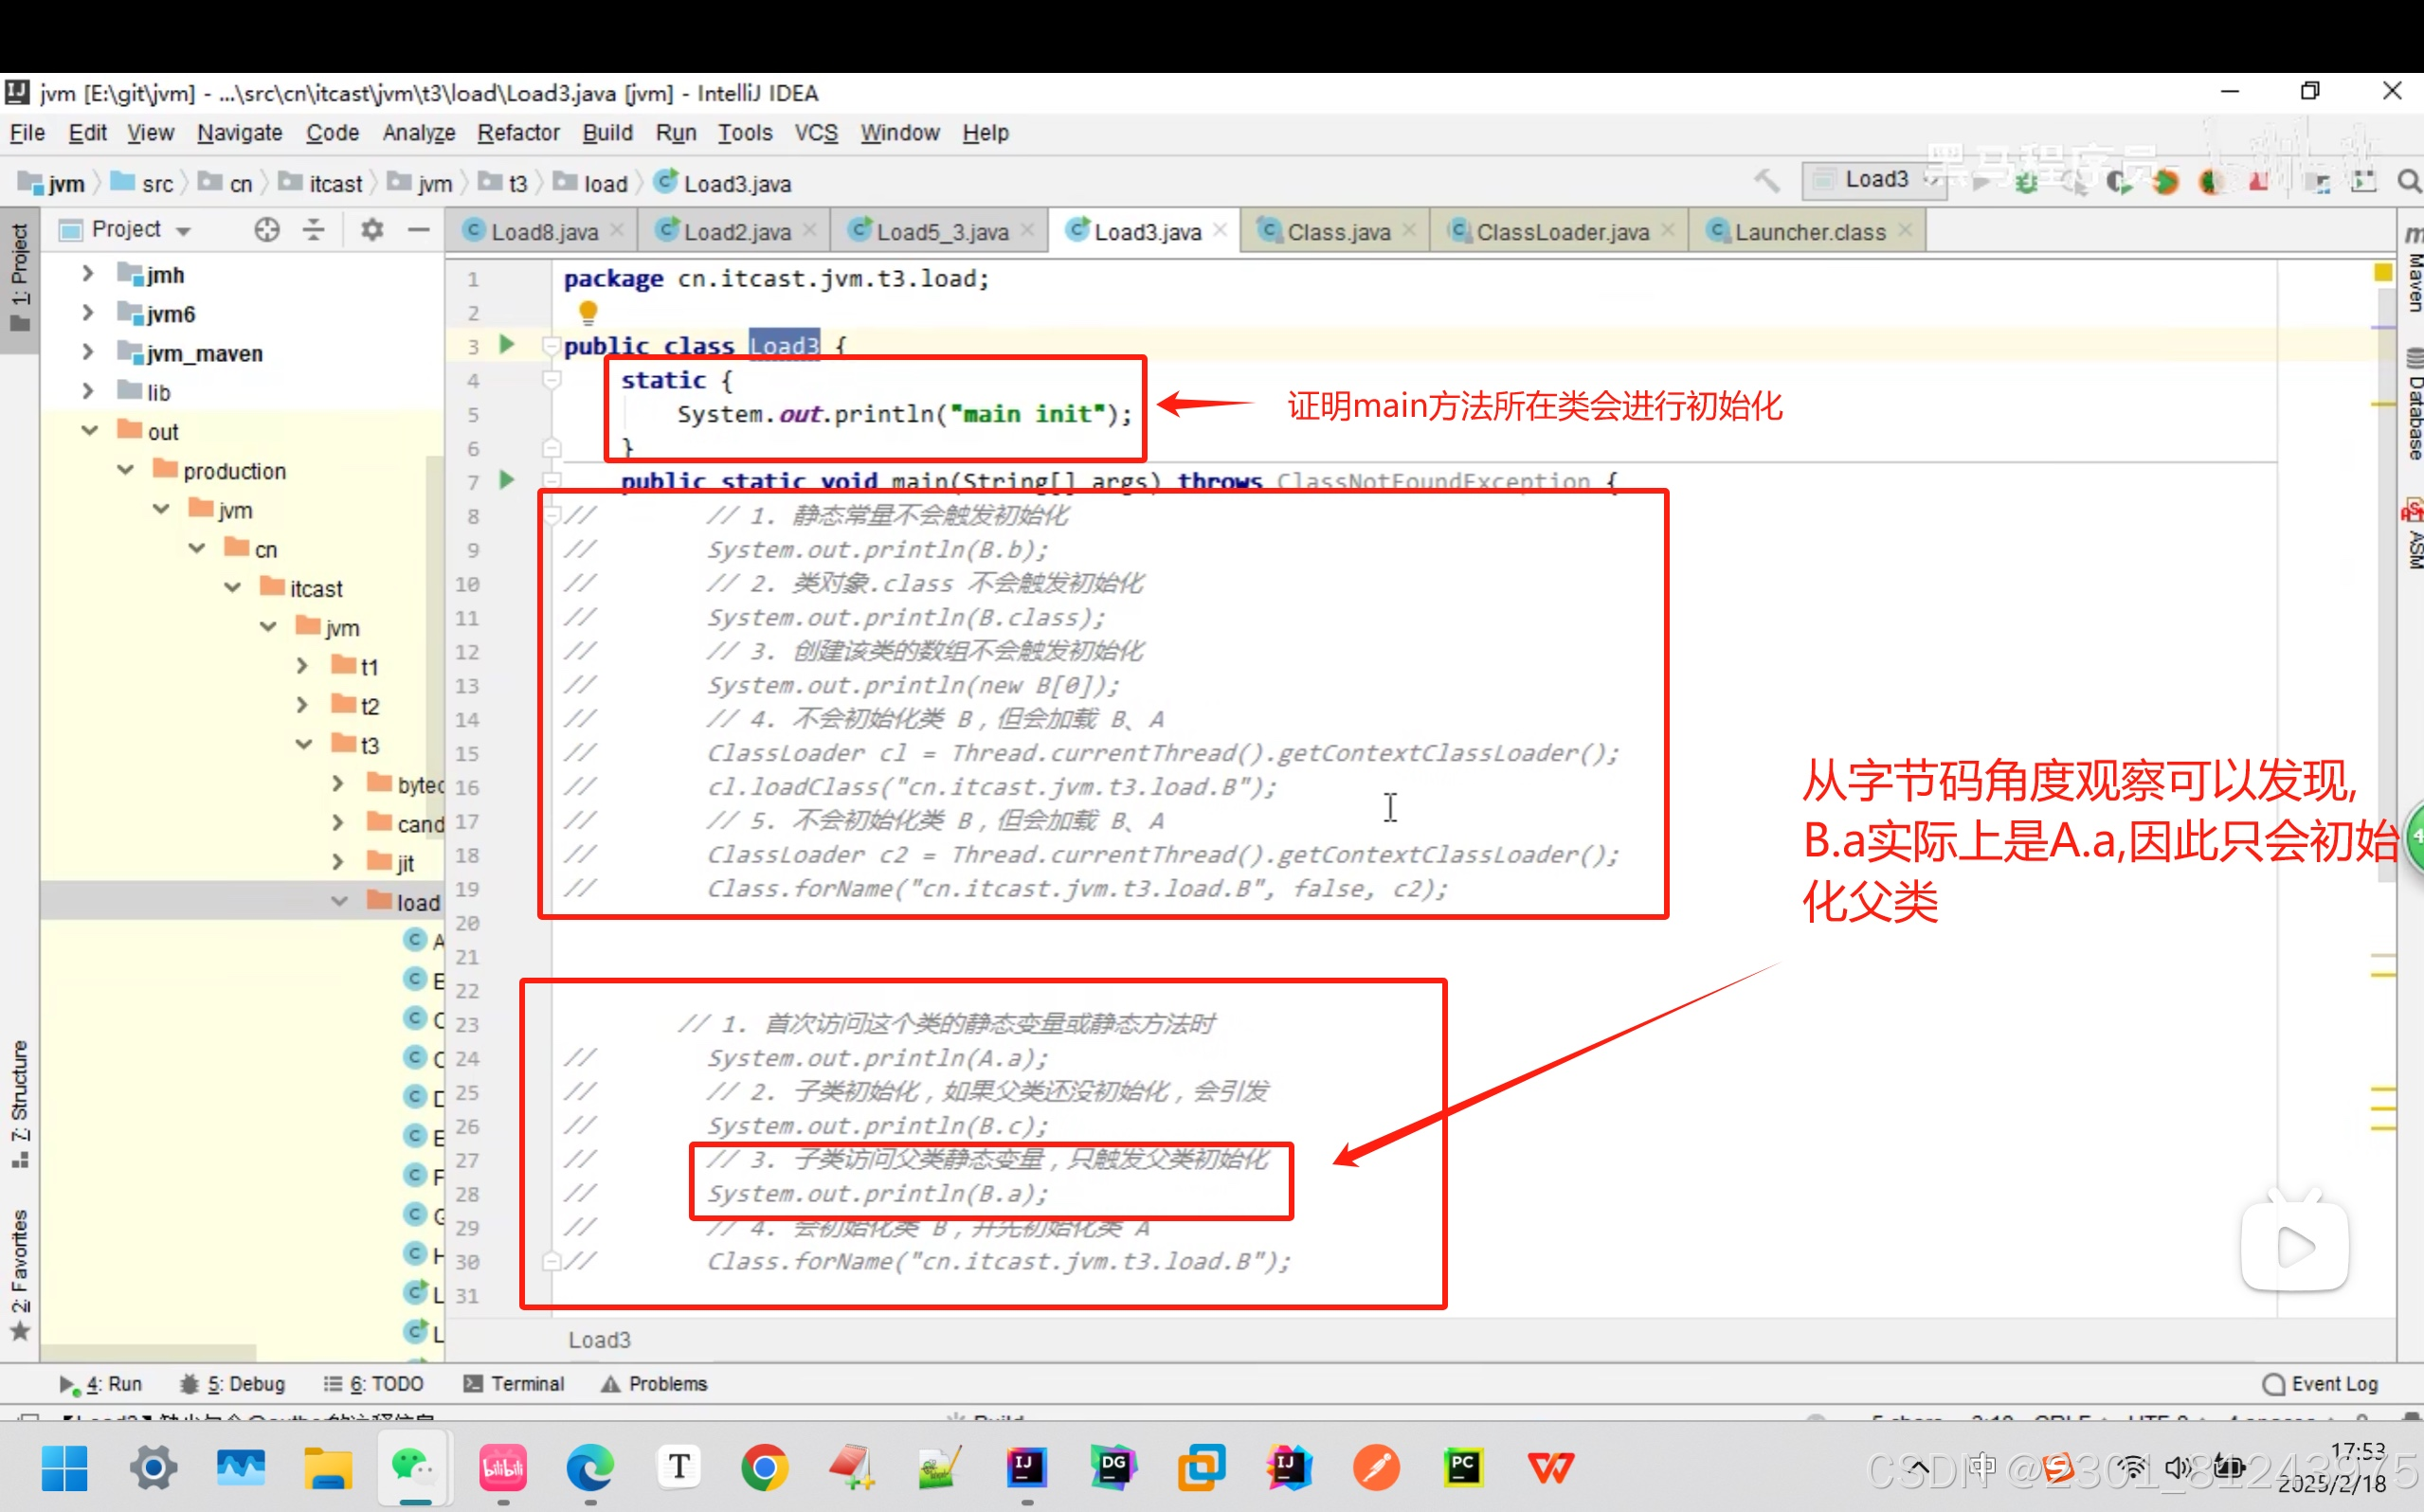Hide the Project panel with minus icon

coord(418,230)
